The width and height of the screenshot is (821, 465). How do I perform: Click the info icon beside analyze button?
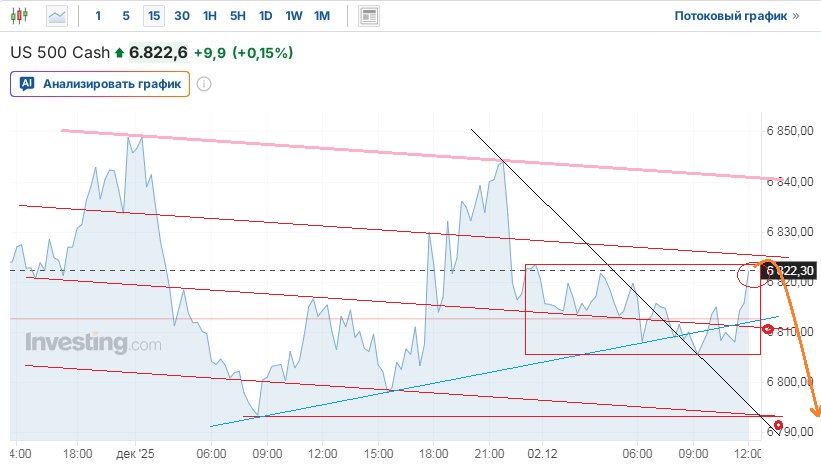coord(204,84)
